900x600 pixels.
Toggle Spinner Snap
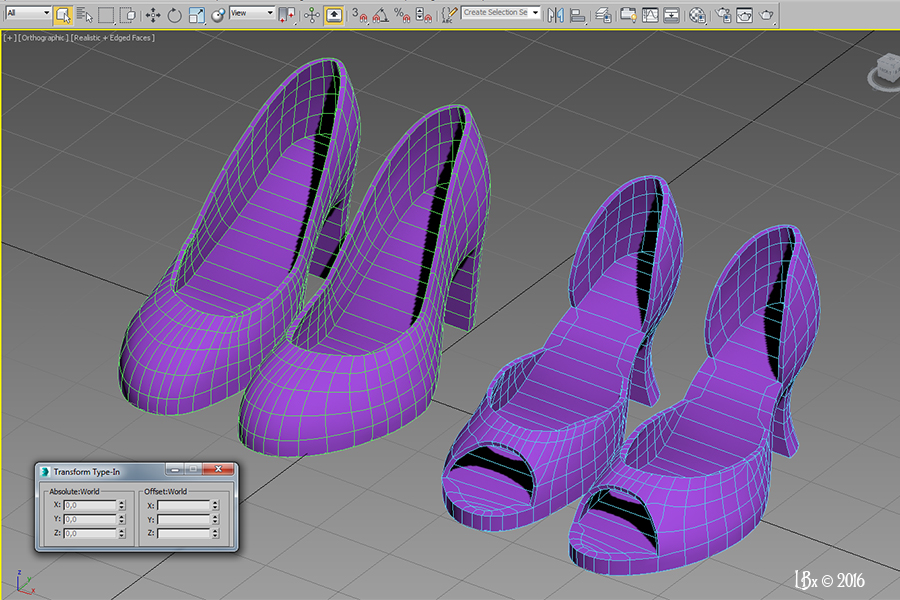point(423,15)
